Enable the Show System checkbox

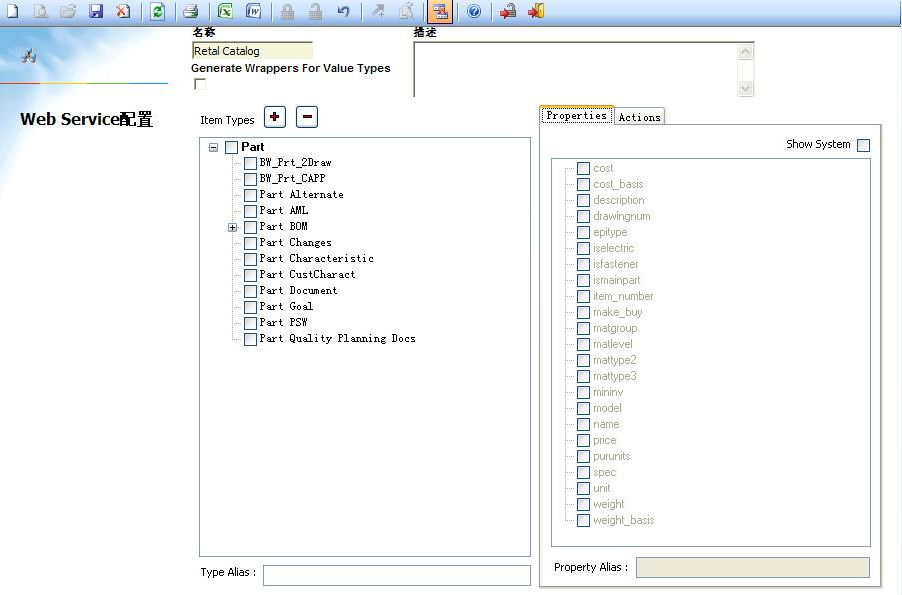coord(863,145)
